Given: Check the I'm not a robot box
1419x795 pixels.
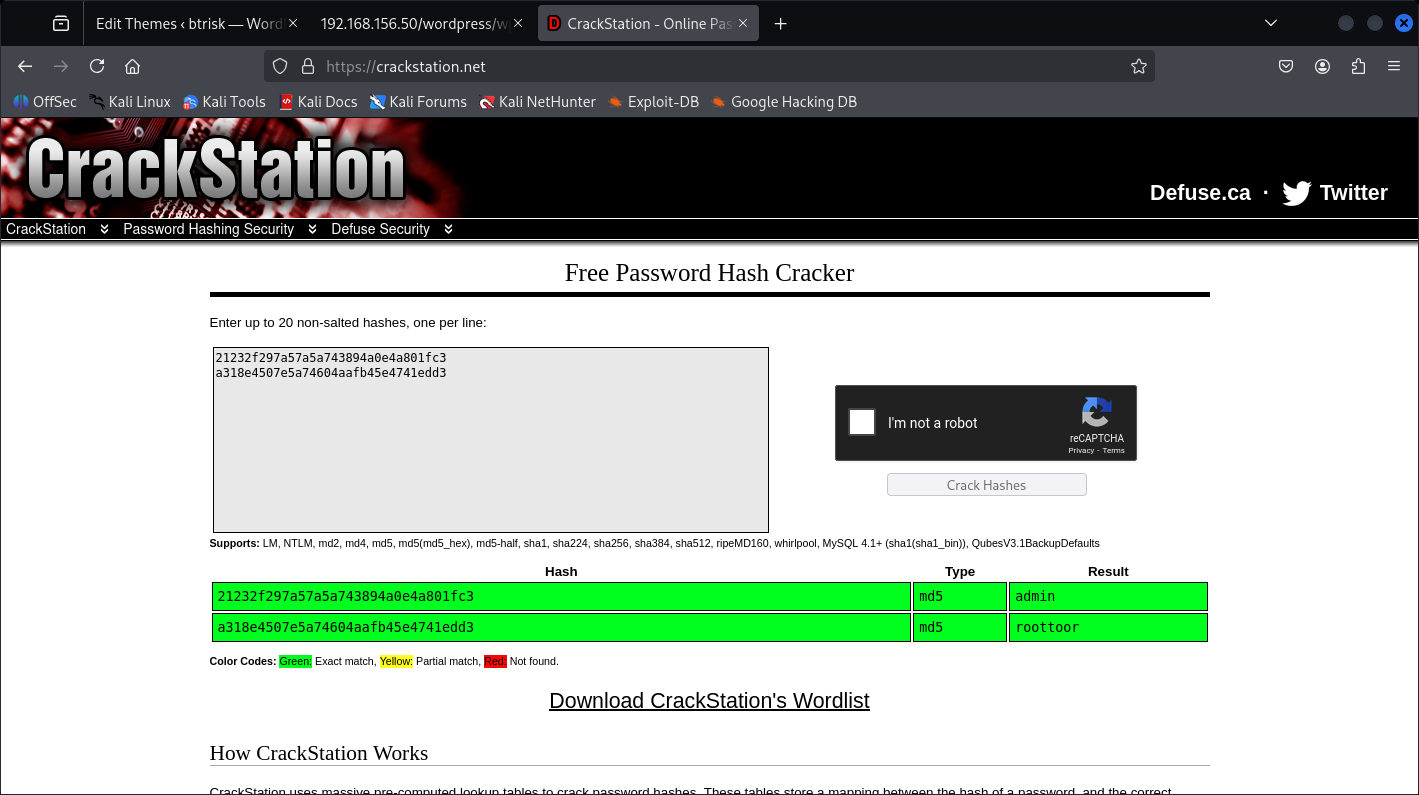Looking at the screenshot, I should click(x=862, y=422).
